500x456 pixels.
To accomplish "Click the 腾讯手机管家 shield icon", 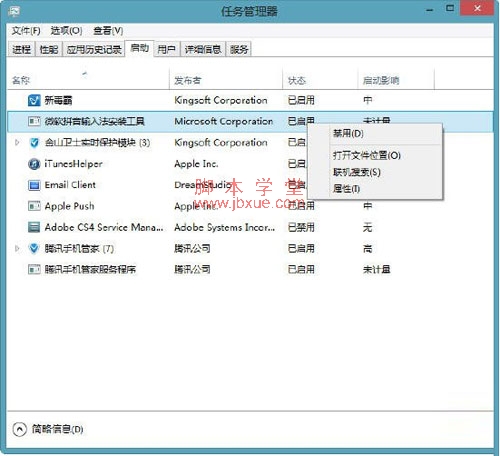I will click(x=34, y=248).
